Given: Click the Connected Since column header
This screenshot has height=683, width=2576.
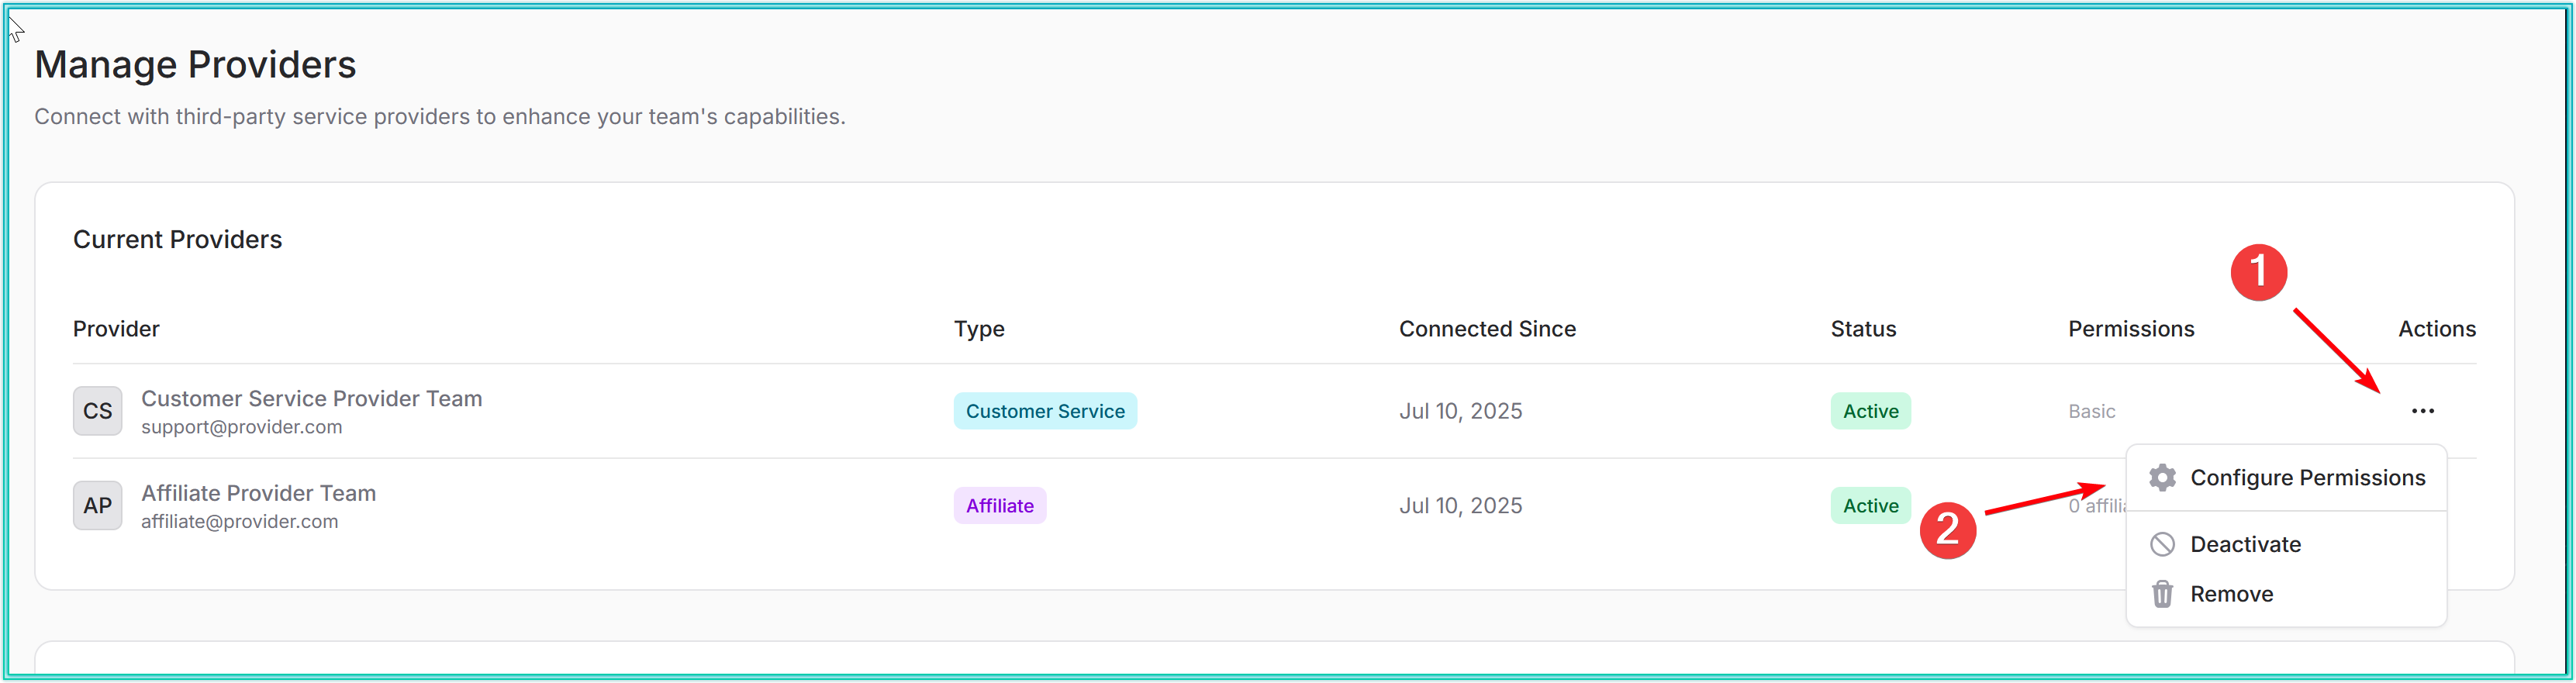Looking at the screenshot, I should pyautogui.click(x=1486, y=329).
